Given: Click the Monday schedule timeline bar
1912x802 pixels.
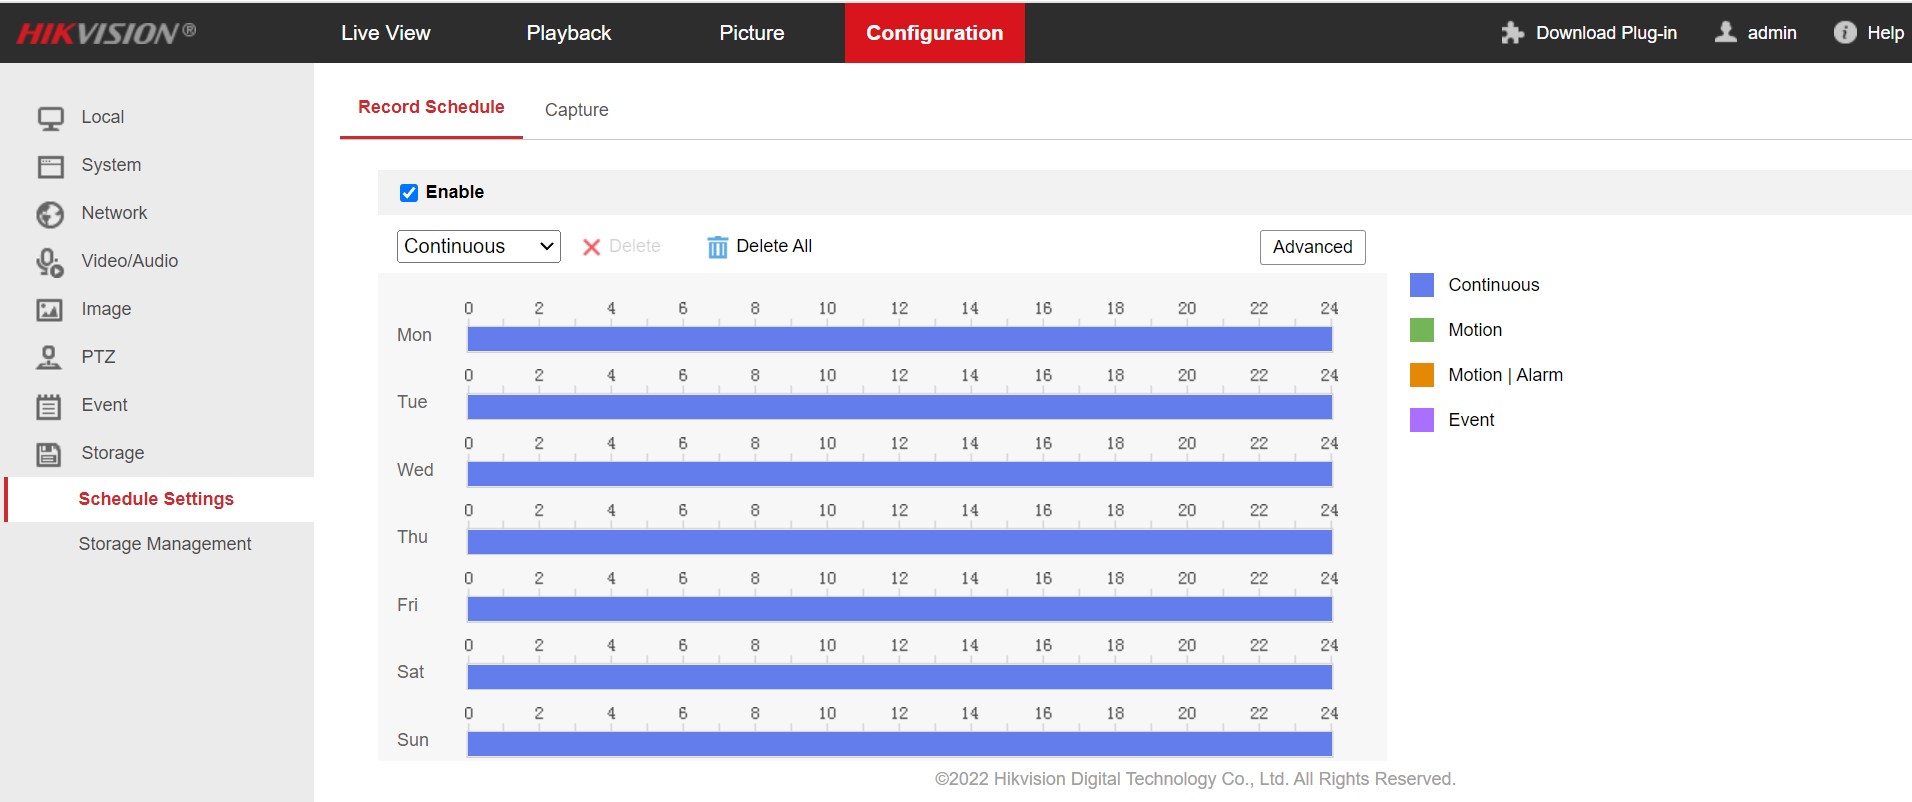Looking at the screenshot, I should click(899, 340).
